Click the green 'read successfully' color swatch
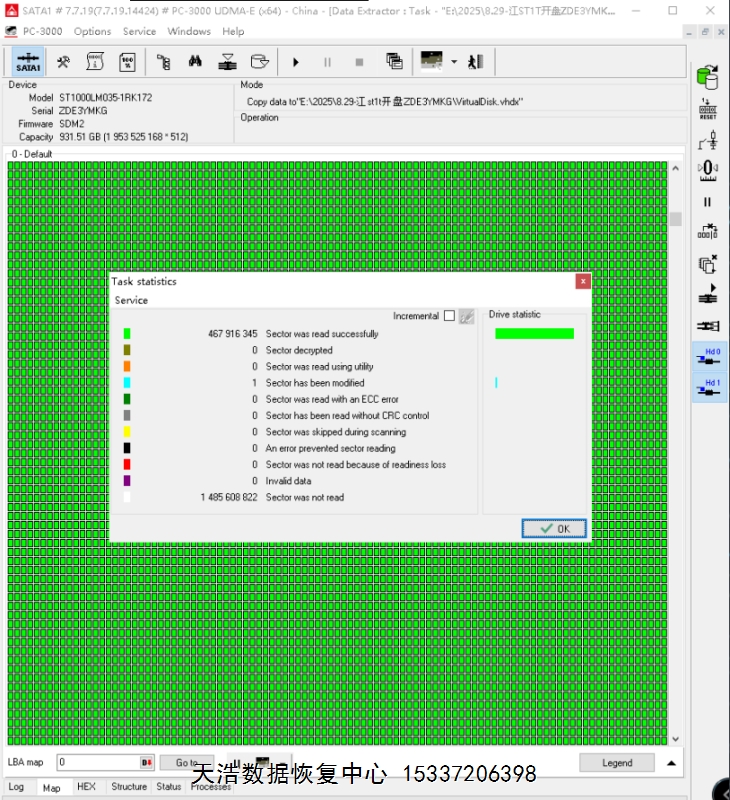Screen dimensions: 730x800 127,334
